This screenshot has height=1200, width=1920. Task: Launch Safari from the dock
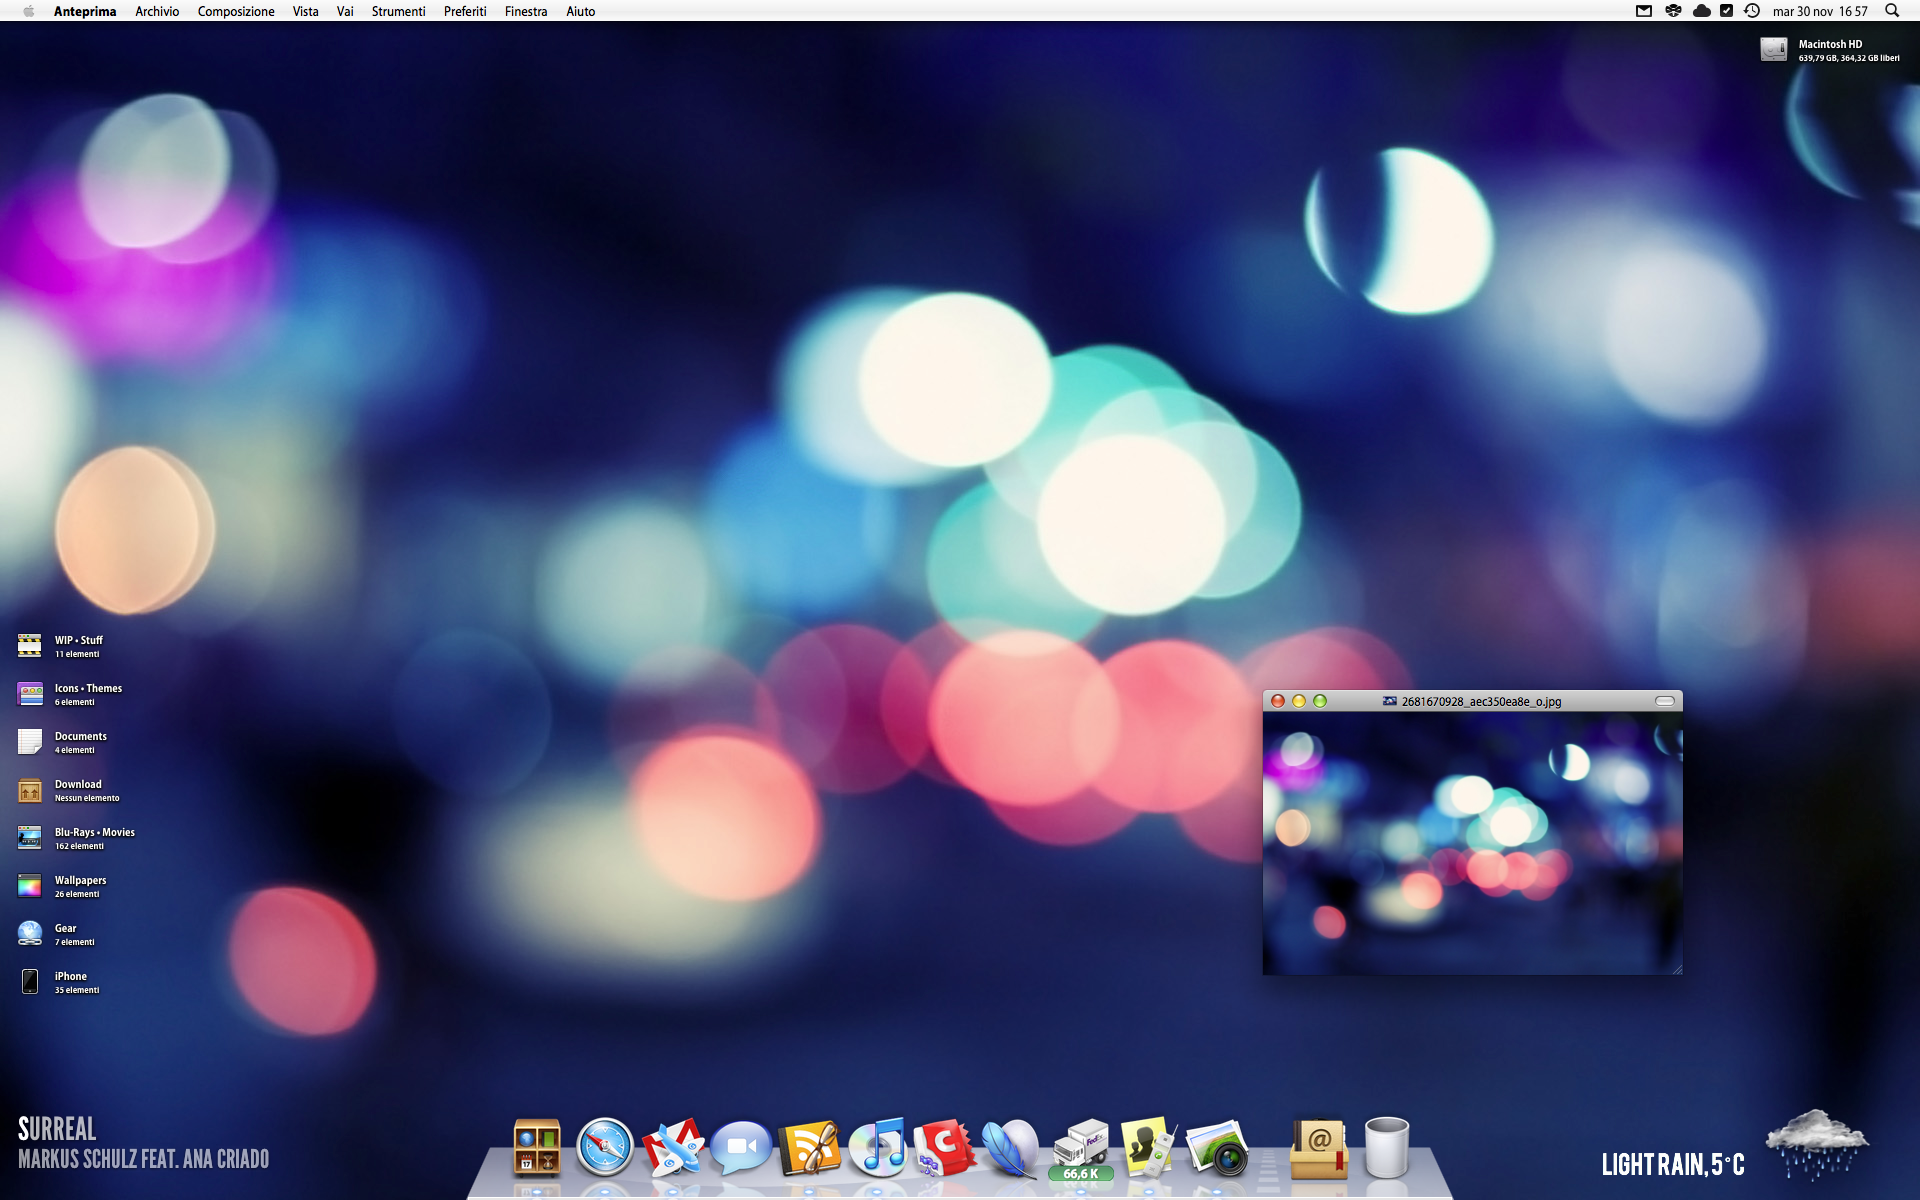605,1147
